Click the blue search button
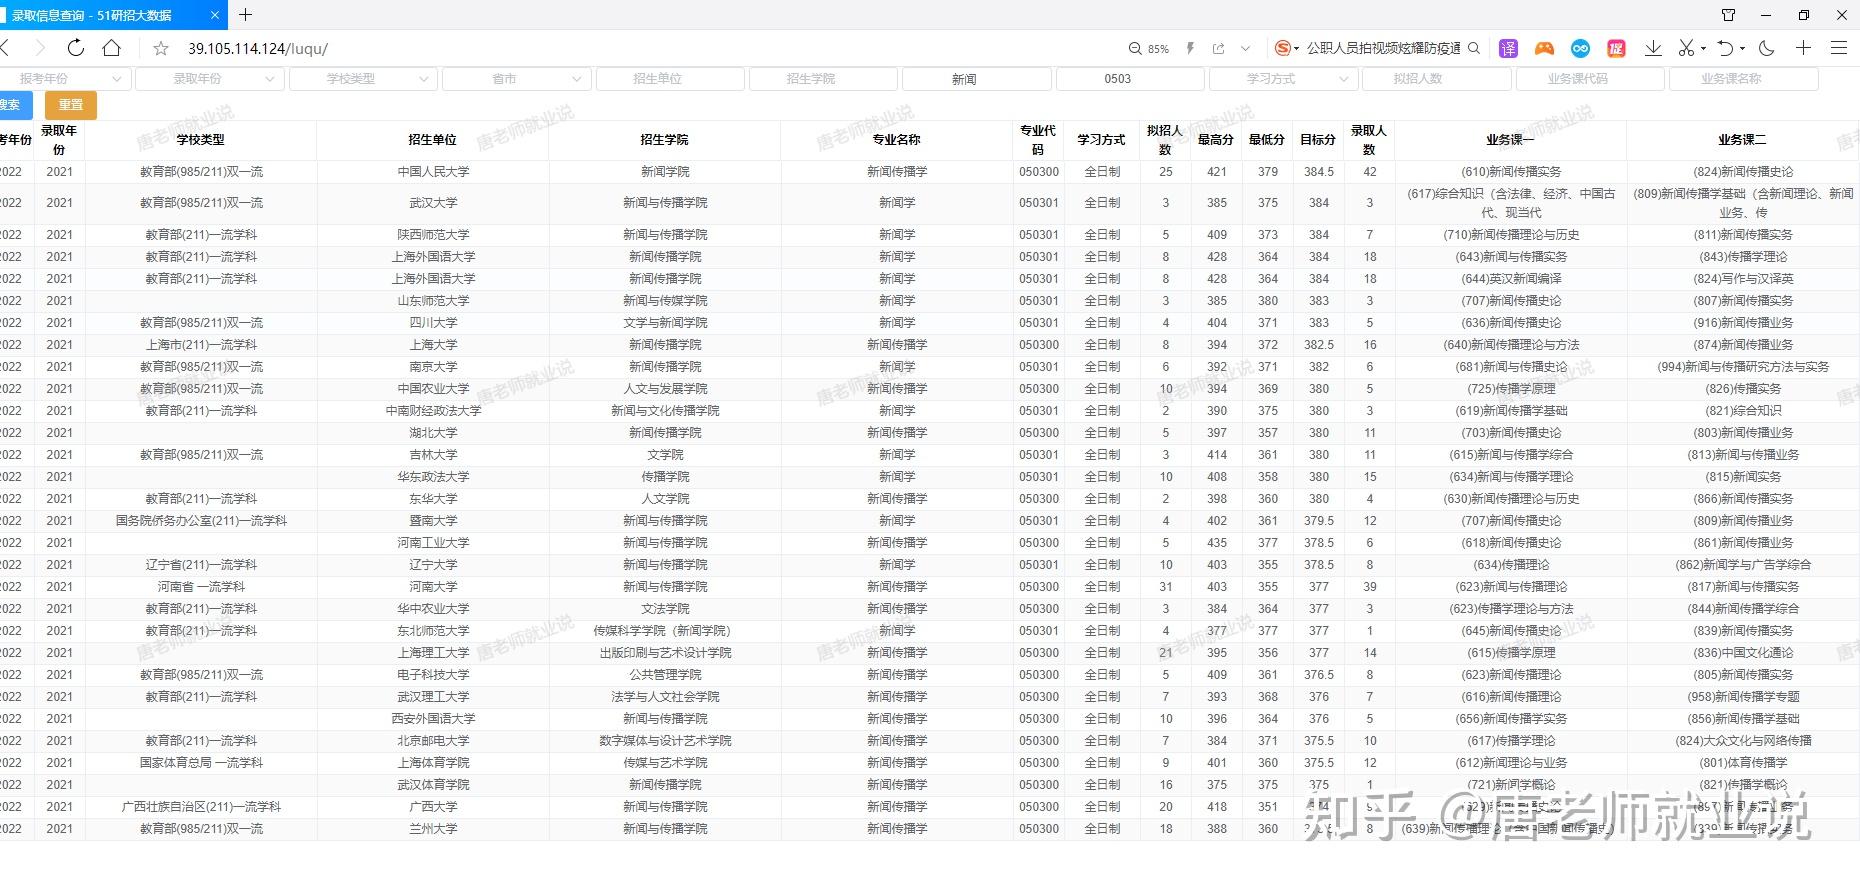The height and width of the screenshot is (891, 1860). [x=14, y=104]
